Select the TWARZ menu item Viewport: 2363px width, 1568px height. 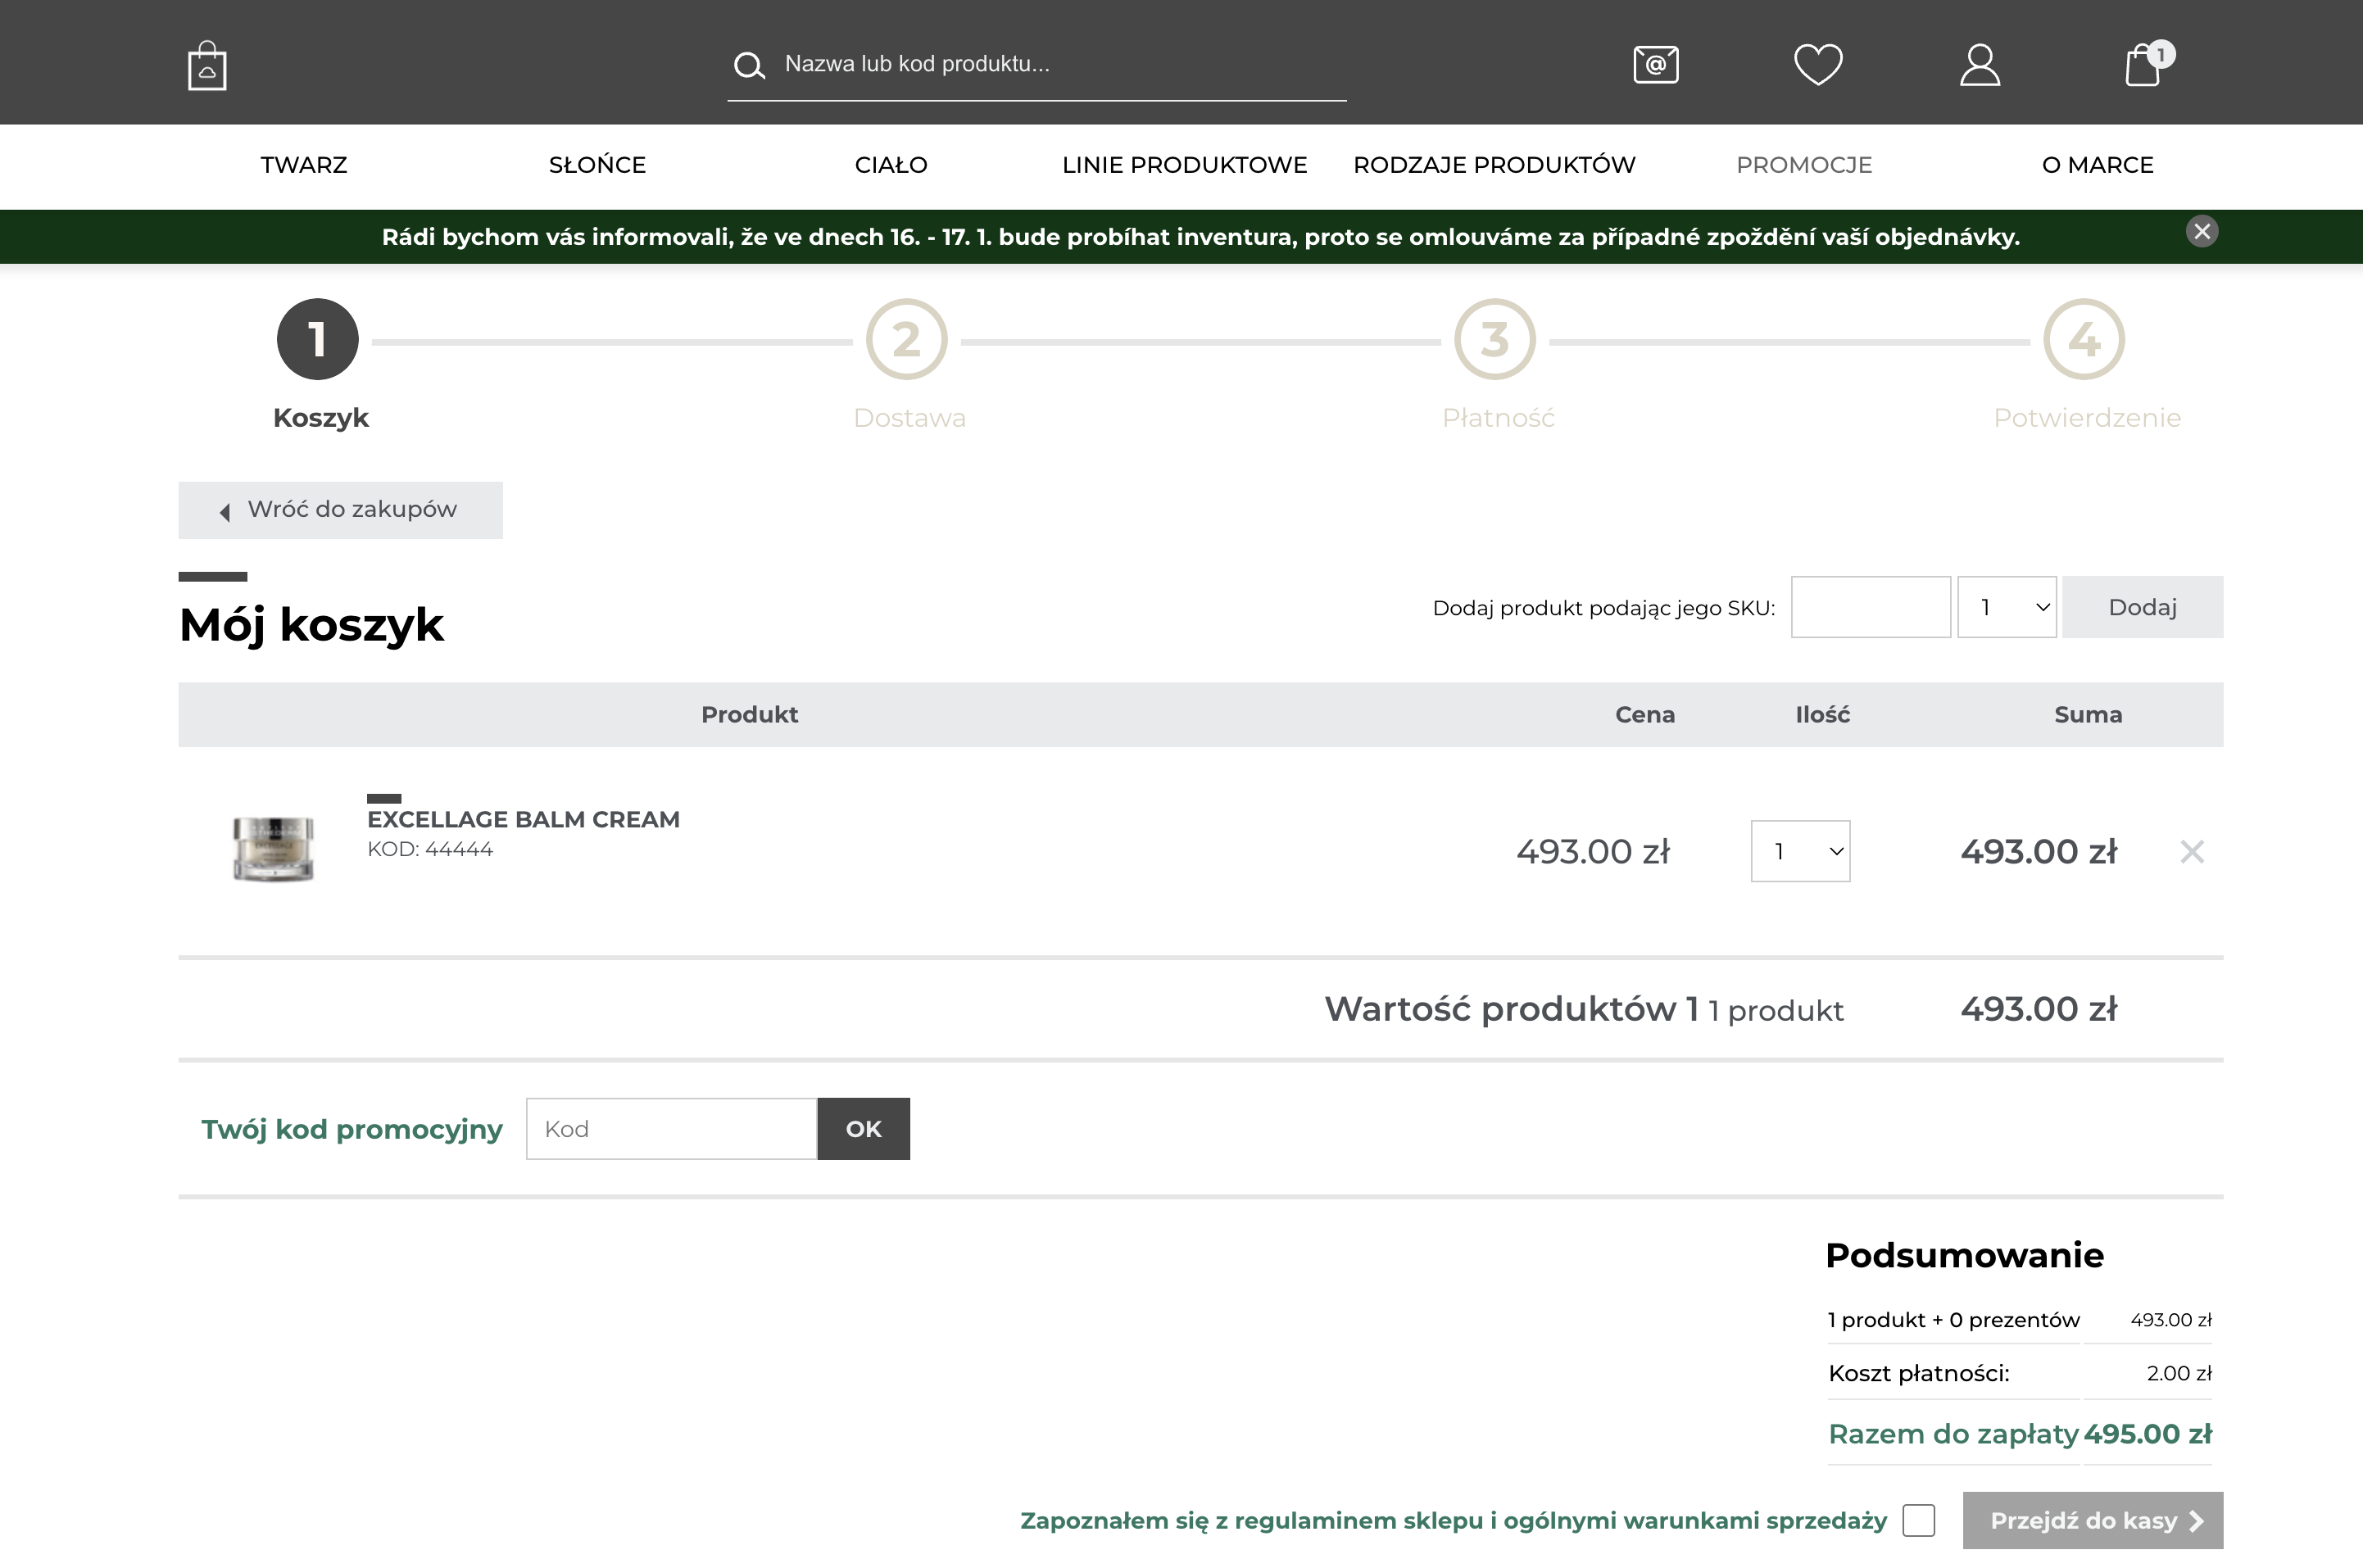click(303, 165)
